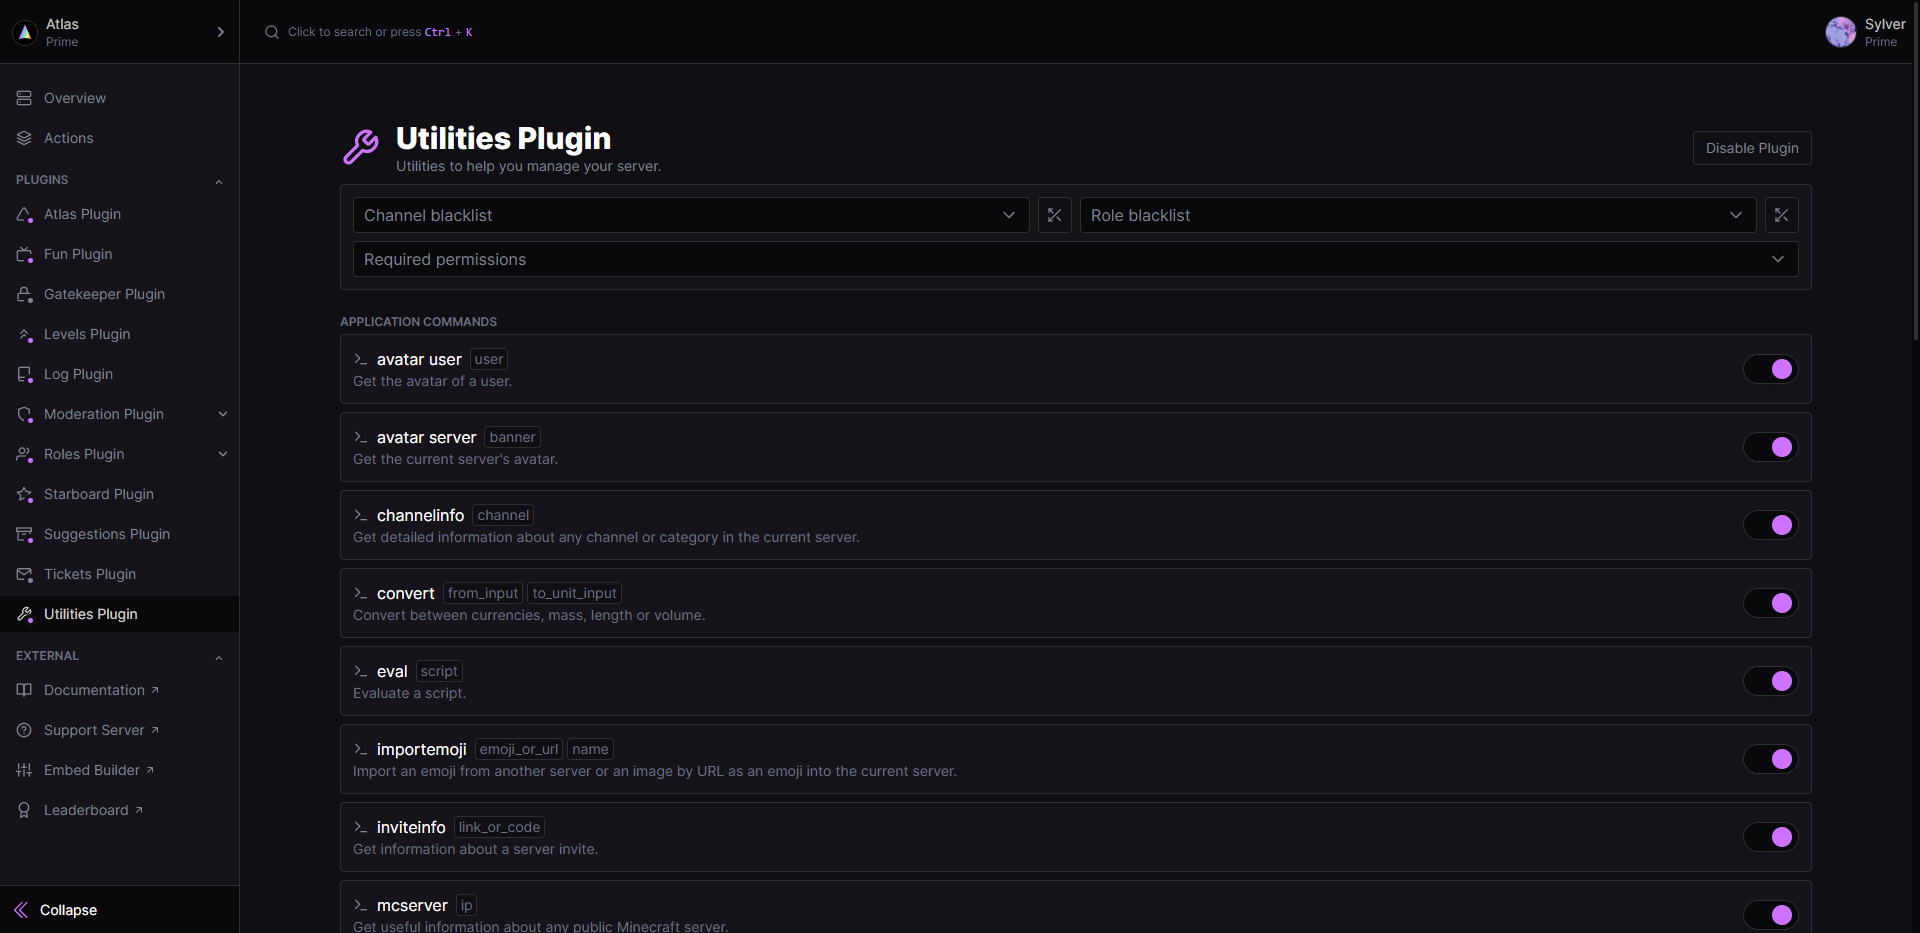Click the Sylver user profile avatar

tap(1840, 32)
